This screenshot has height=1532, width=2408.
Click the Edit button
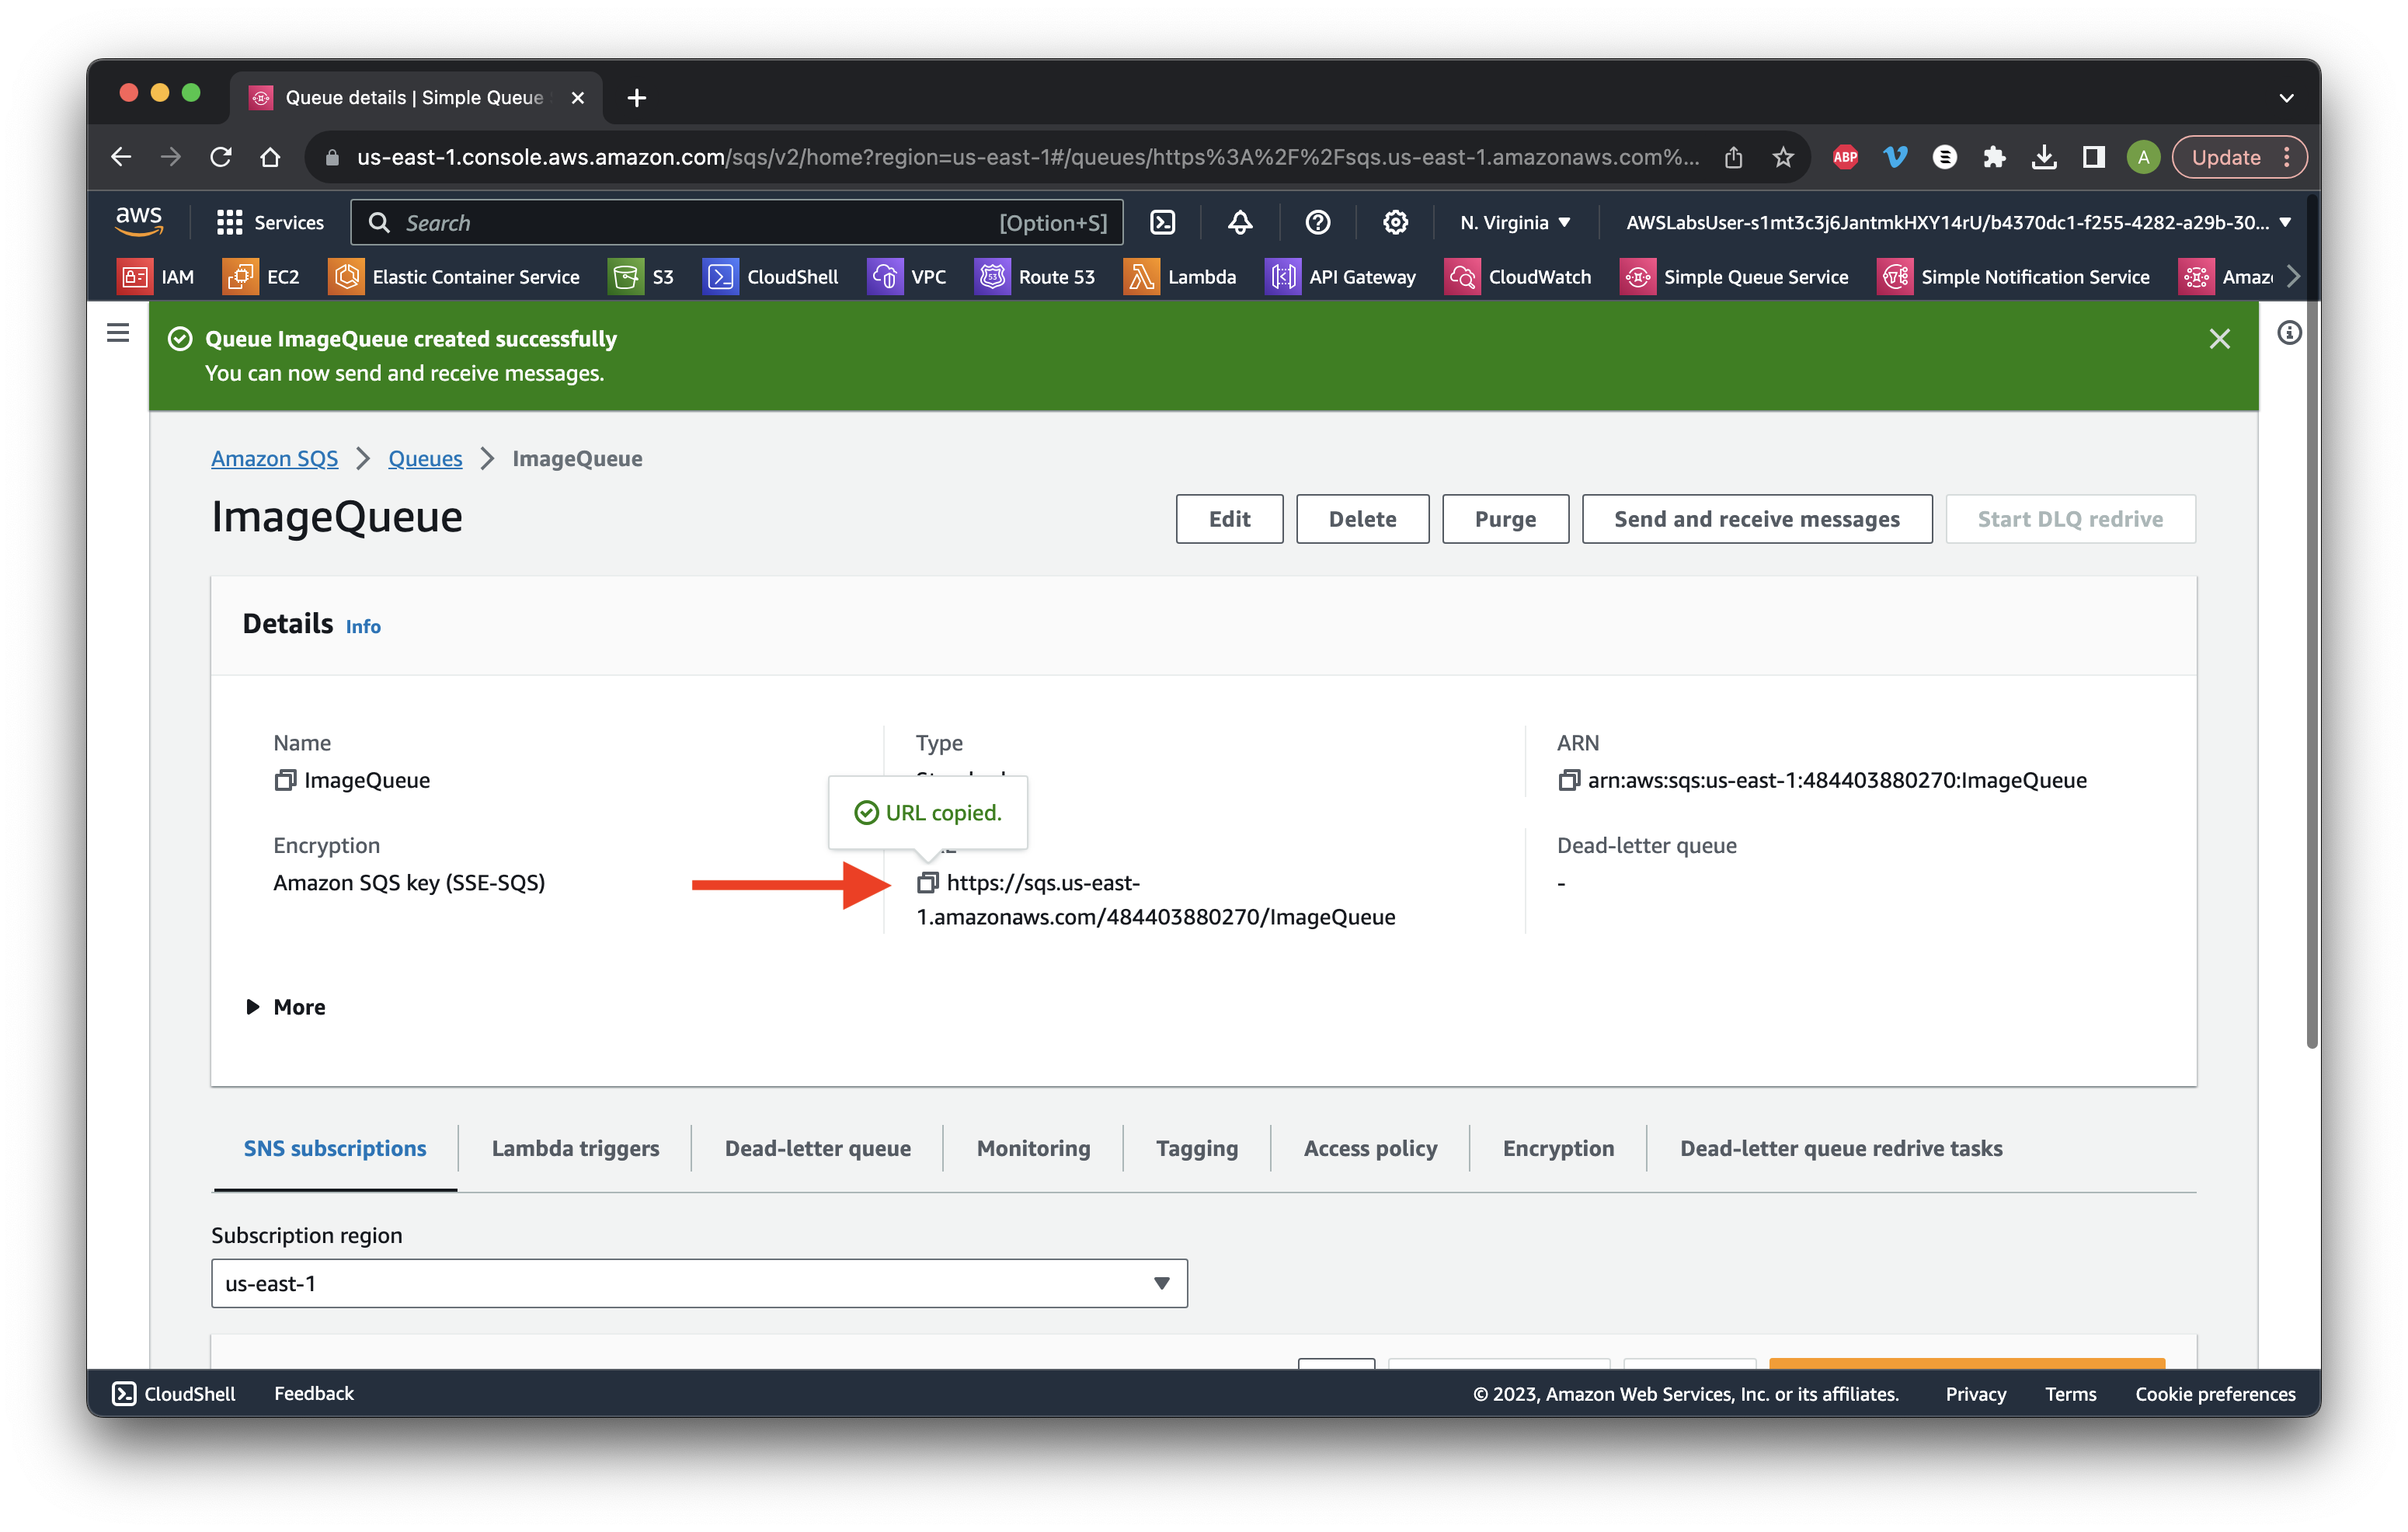coord(1229,519)
